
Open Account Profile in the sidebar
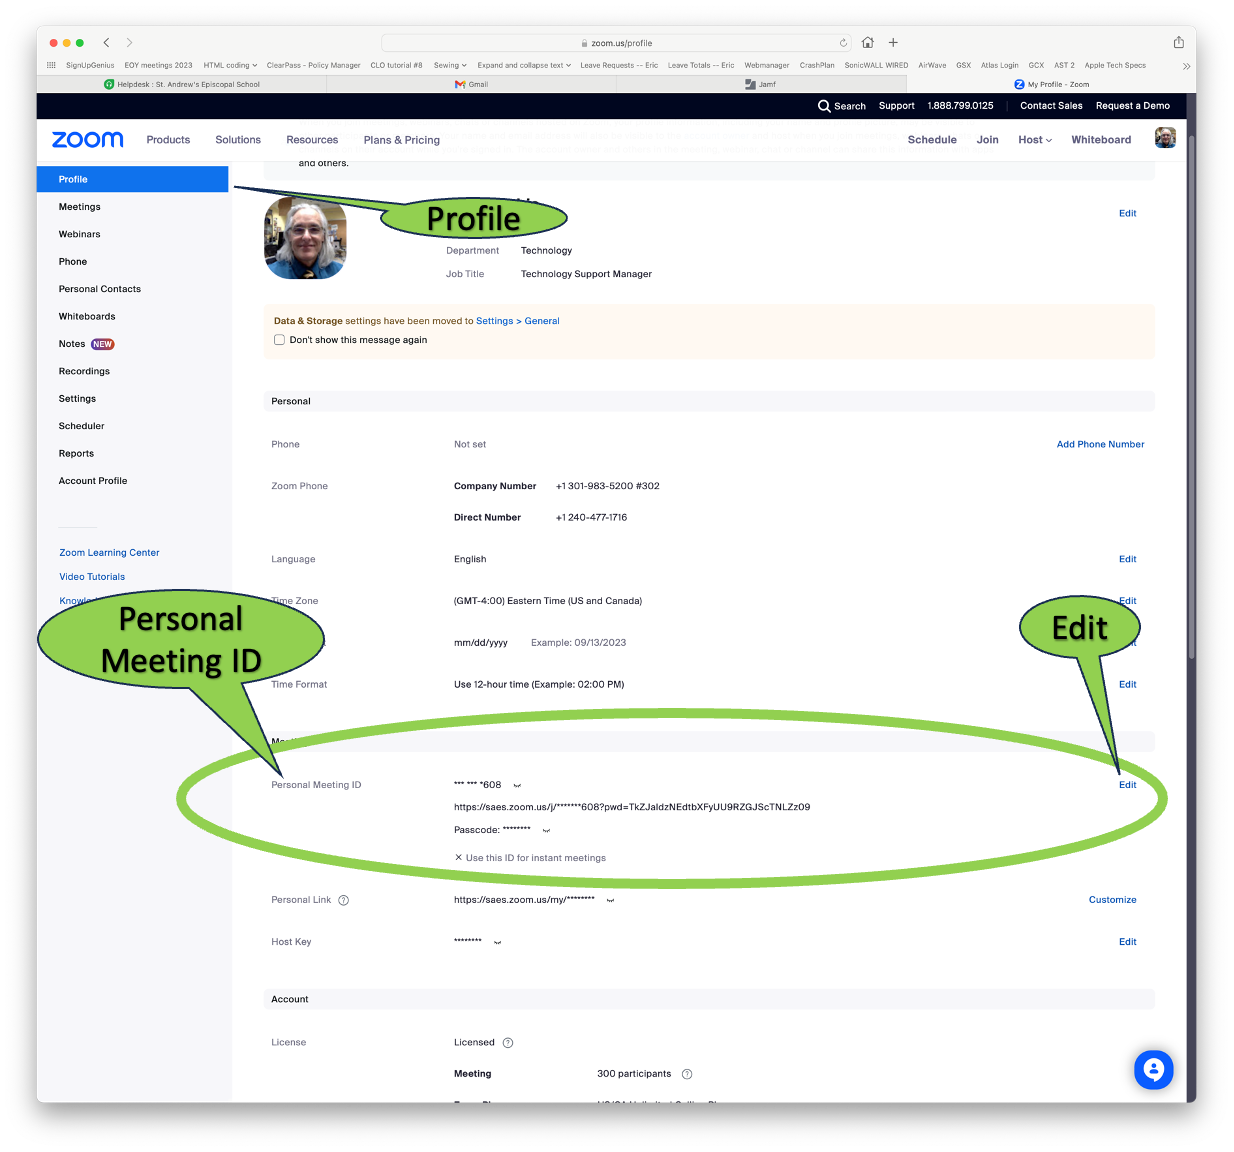[x=93, y=481]
